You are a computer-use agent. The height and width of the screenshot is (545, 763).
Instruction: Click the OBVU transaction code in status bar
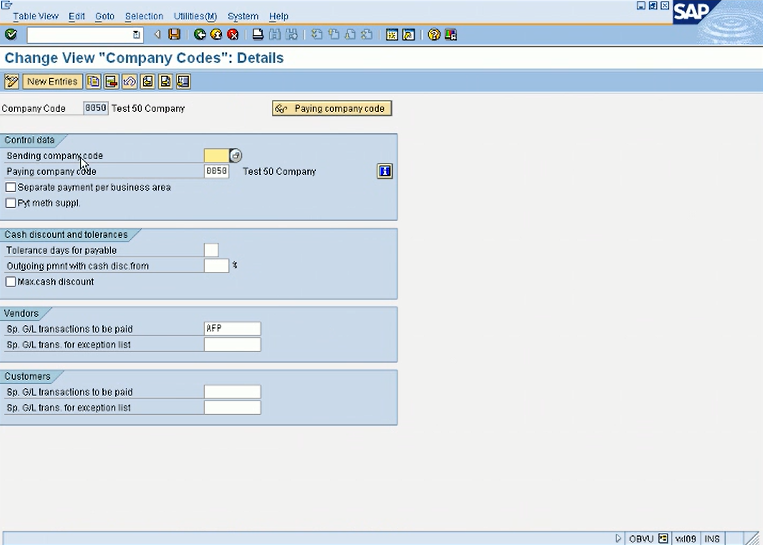tap(641, 539)
